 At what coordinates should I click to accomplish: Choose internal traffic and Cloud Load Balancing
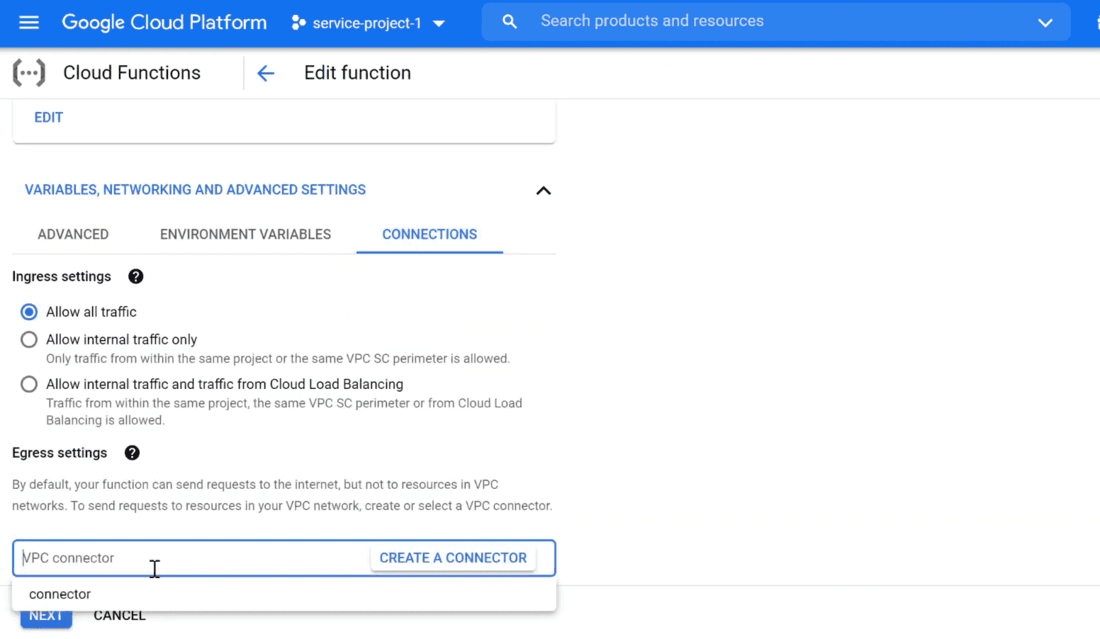pos(29,384)
